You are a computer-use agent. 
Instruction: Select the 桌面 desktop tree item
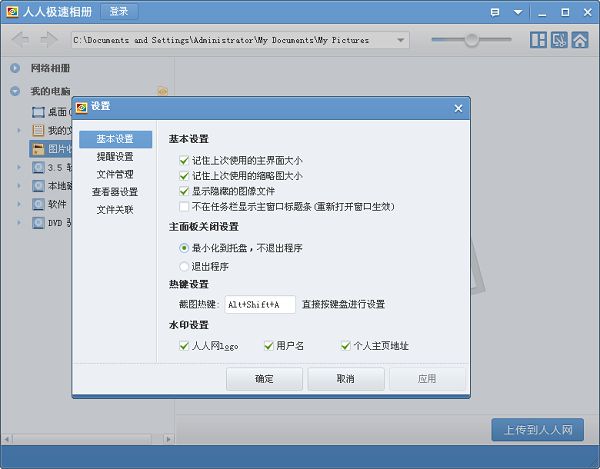pos(50,112)
